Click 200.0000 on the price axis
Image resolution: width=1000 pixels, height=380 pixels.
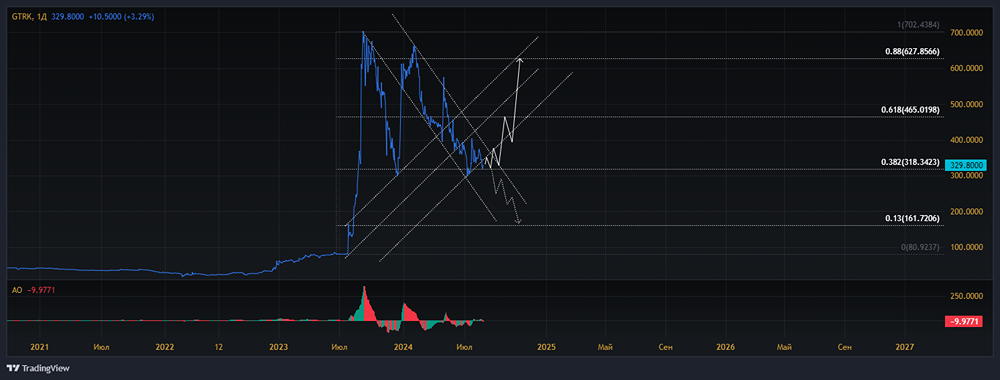966,212
